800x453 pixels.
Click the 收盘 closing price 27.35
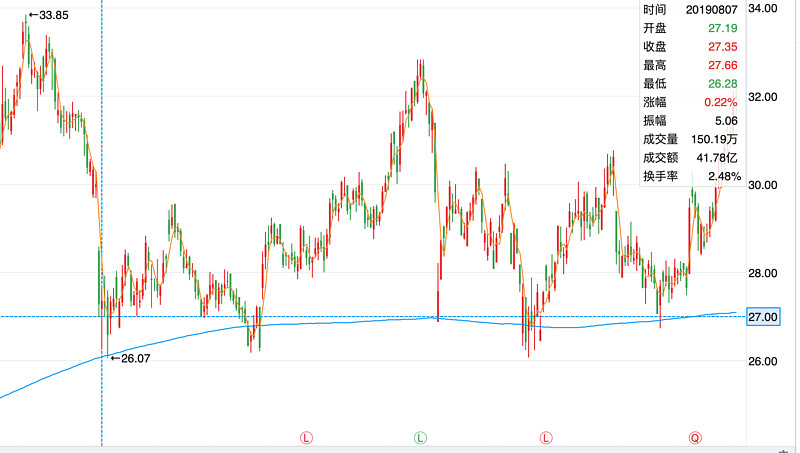pyautogui.click(x=721, y=47)
